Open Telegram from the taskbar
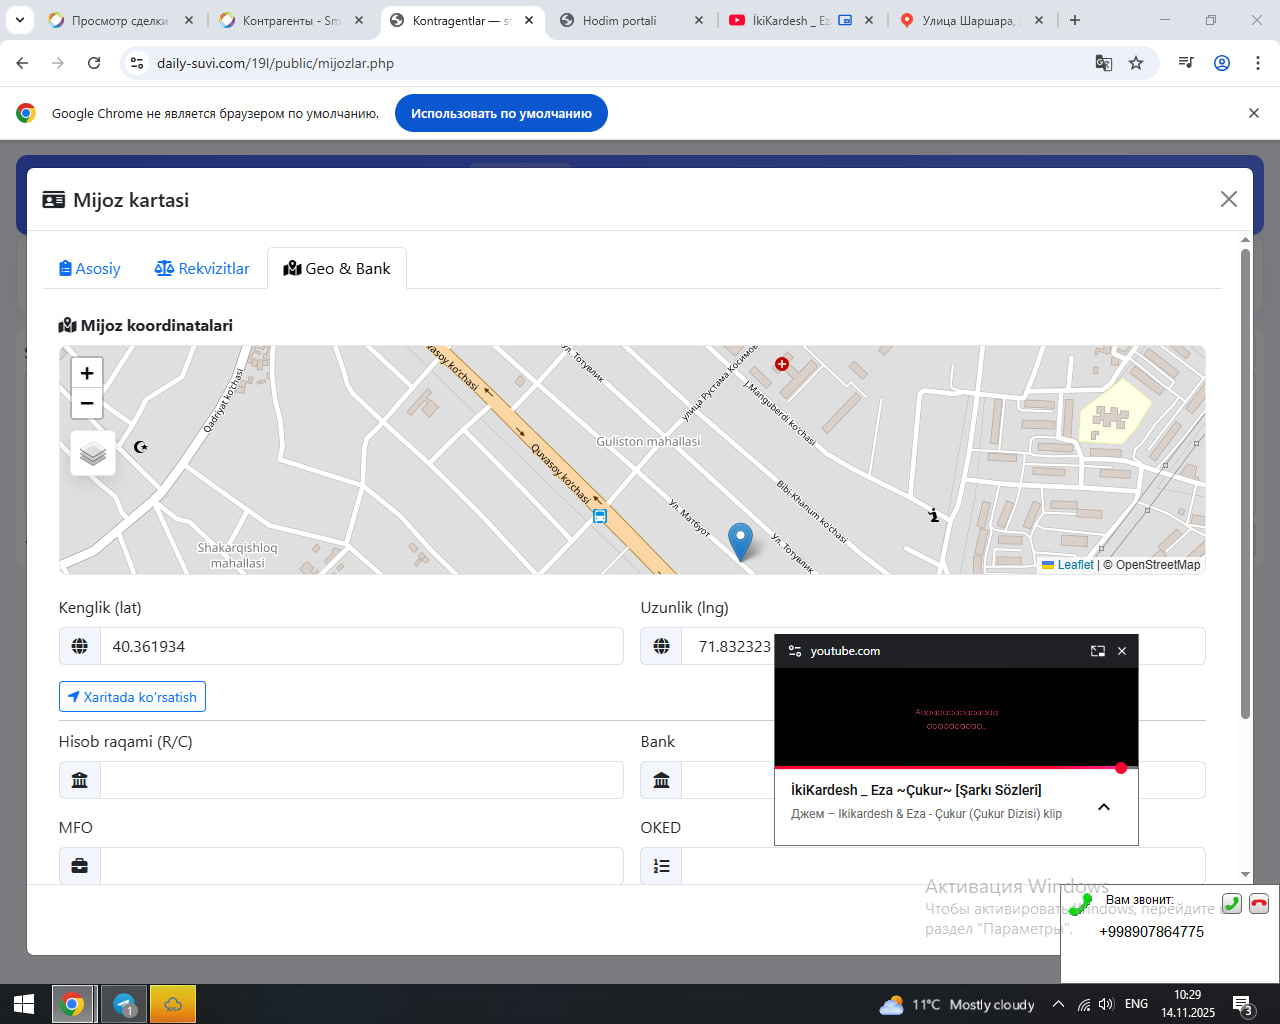 pos(124,1004)
